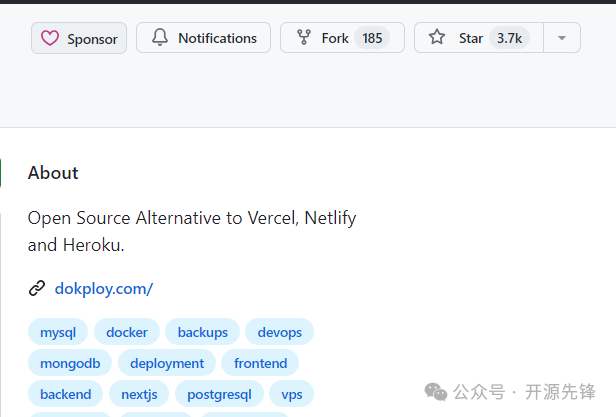
Task: Select the deployment topic tag
Action: pos(167,363)
